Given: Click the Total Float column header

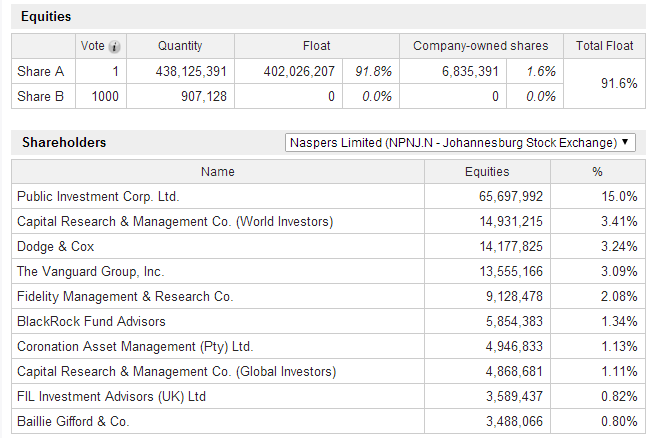Looking at the screenshot, I should 604,46.
